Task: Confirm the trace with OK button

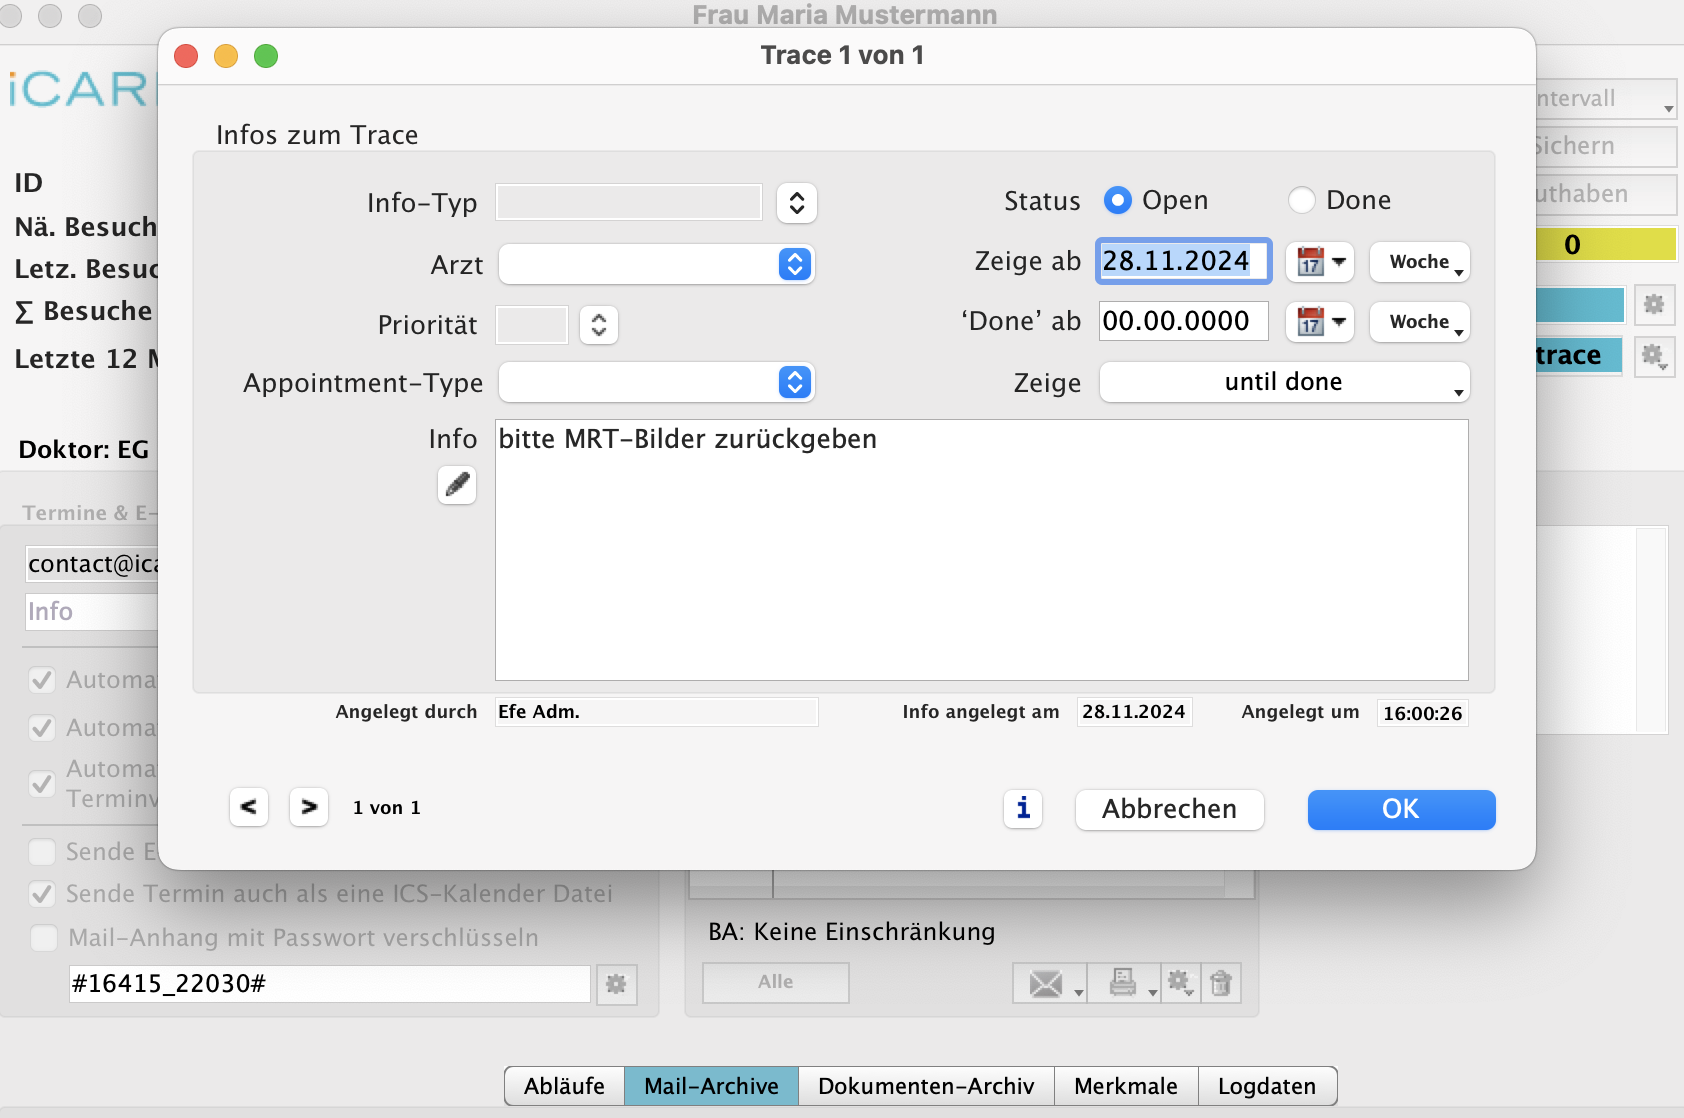Action: coord(1401,809)
